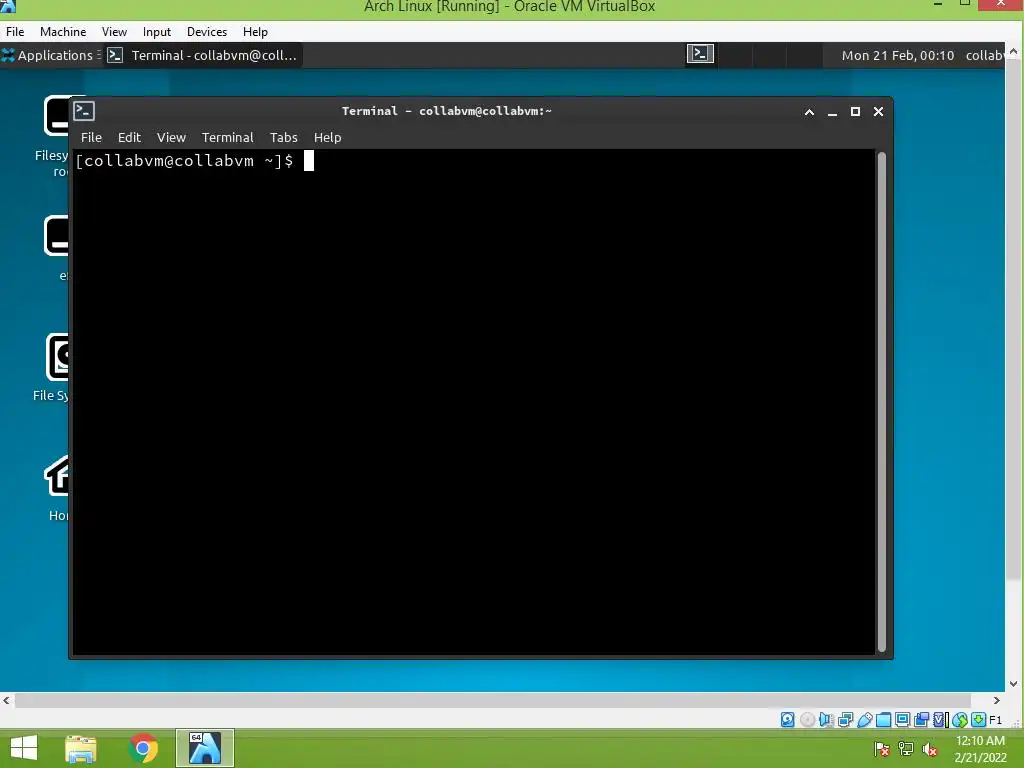Click the horizontal scrollbar left arrow
This screenshot has width=1024, height=768.
[x=7, y=700]
